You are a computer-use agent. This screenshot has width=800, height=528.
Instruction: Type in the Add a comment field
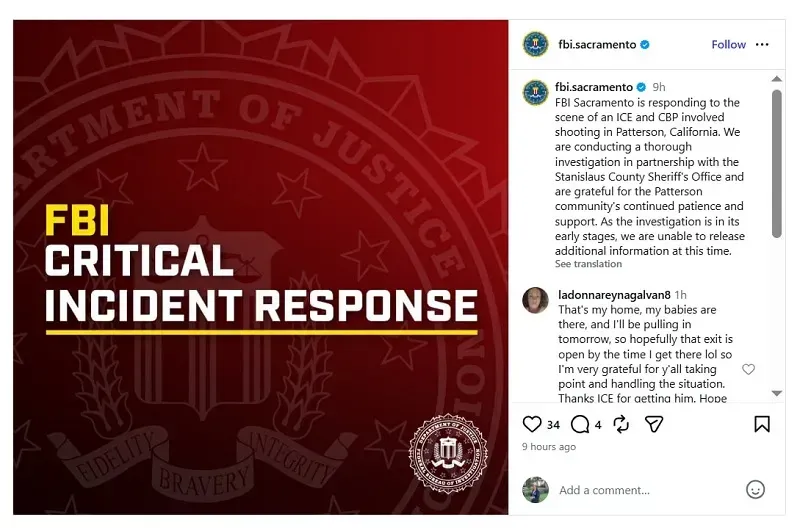click(x=640, y=490)
